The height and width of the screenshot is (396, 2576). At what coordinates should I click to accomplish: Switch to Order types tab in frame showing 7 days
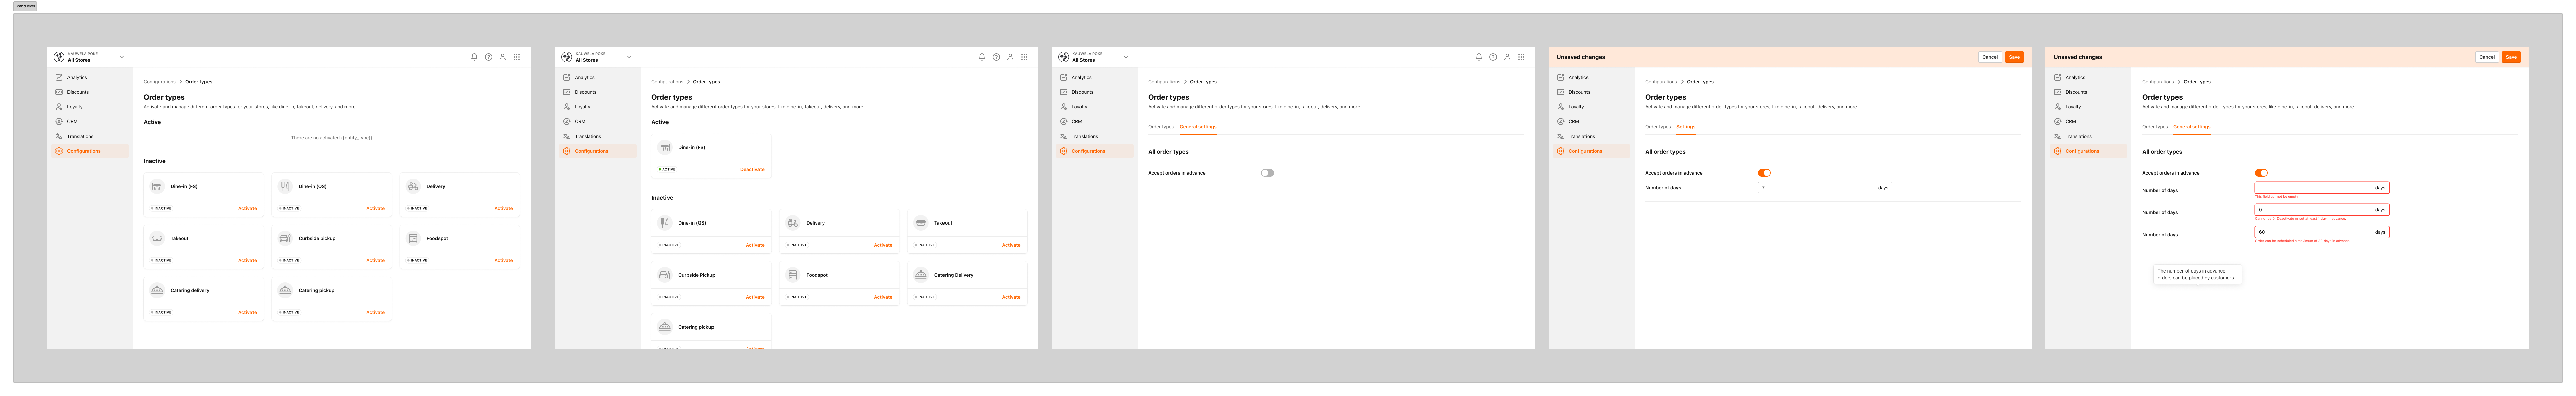[1658, 127]
